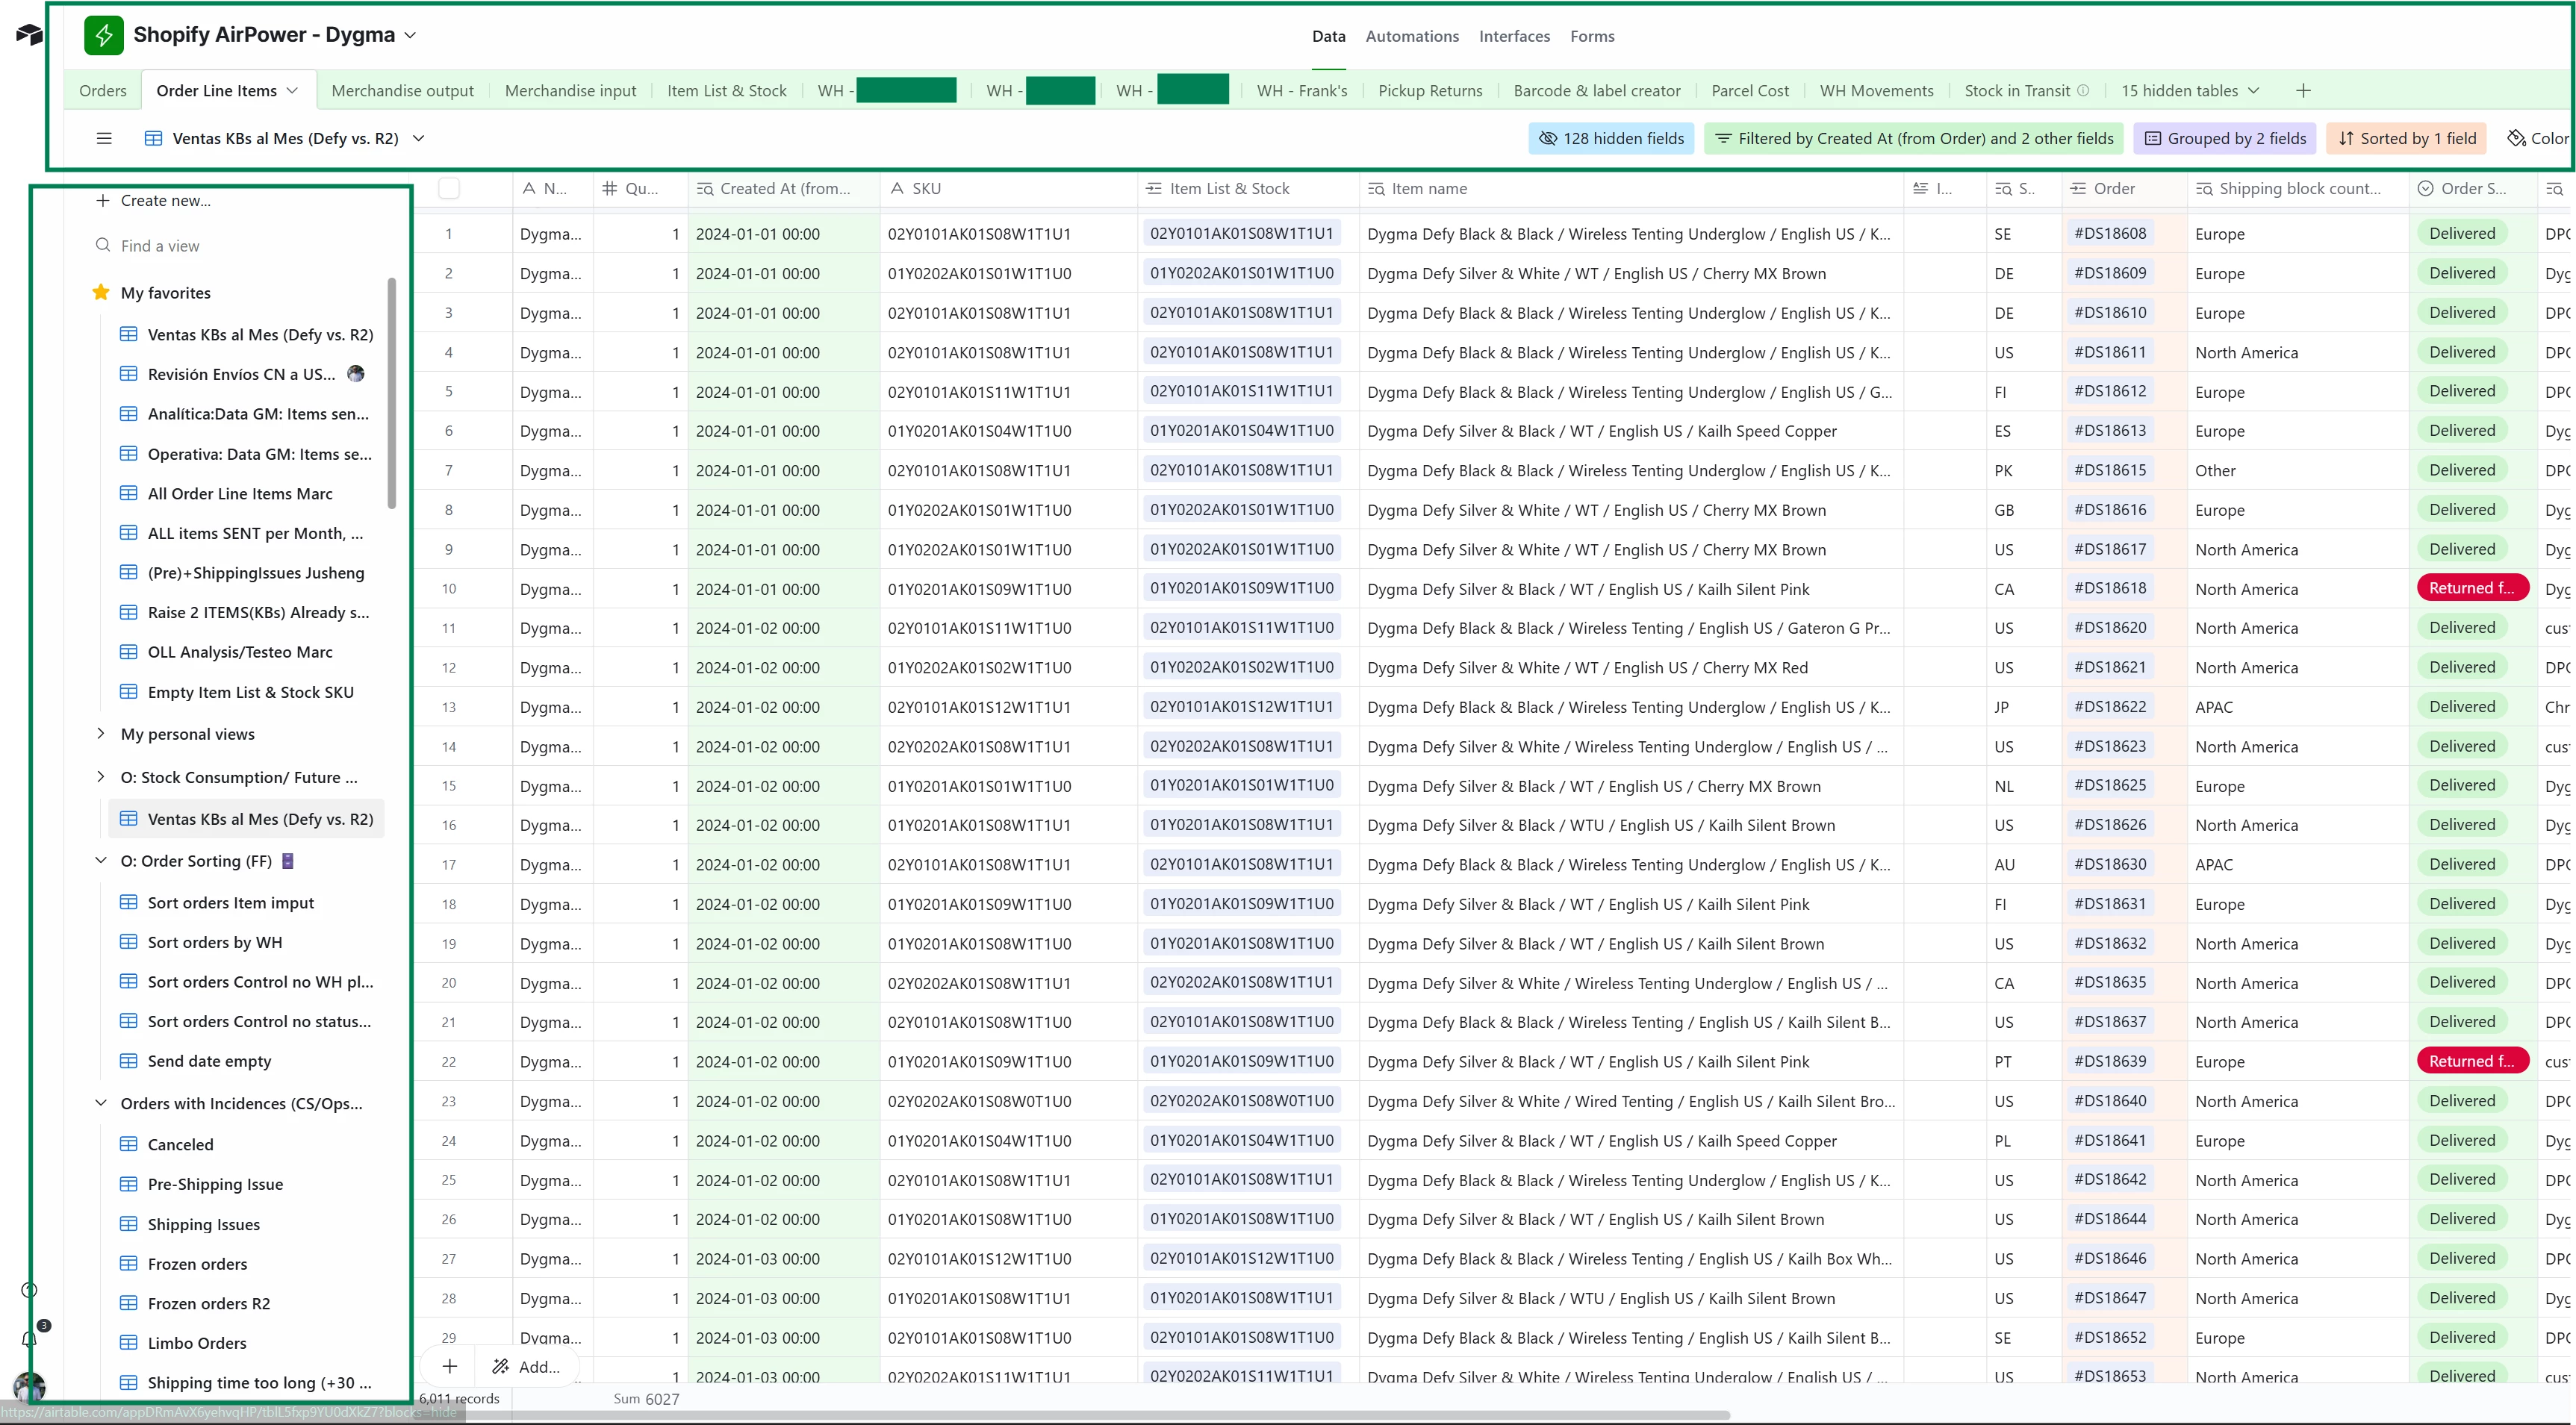Click Create new... in the sidebar

[153, 200]
